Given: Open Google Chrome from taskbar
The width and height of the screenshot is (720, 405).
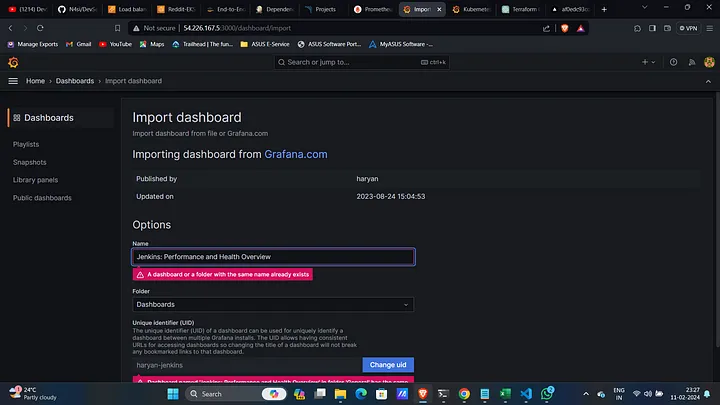Looking at the screenshot, I should pos(464,394).
